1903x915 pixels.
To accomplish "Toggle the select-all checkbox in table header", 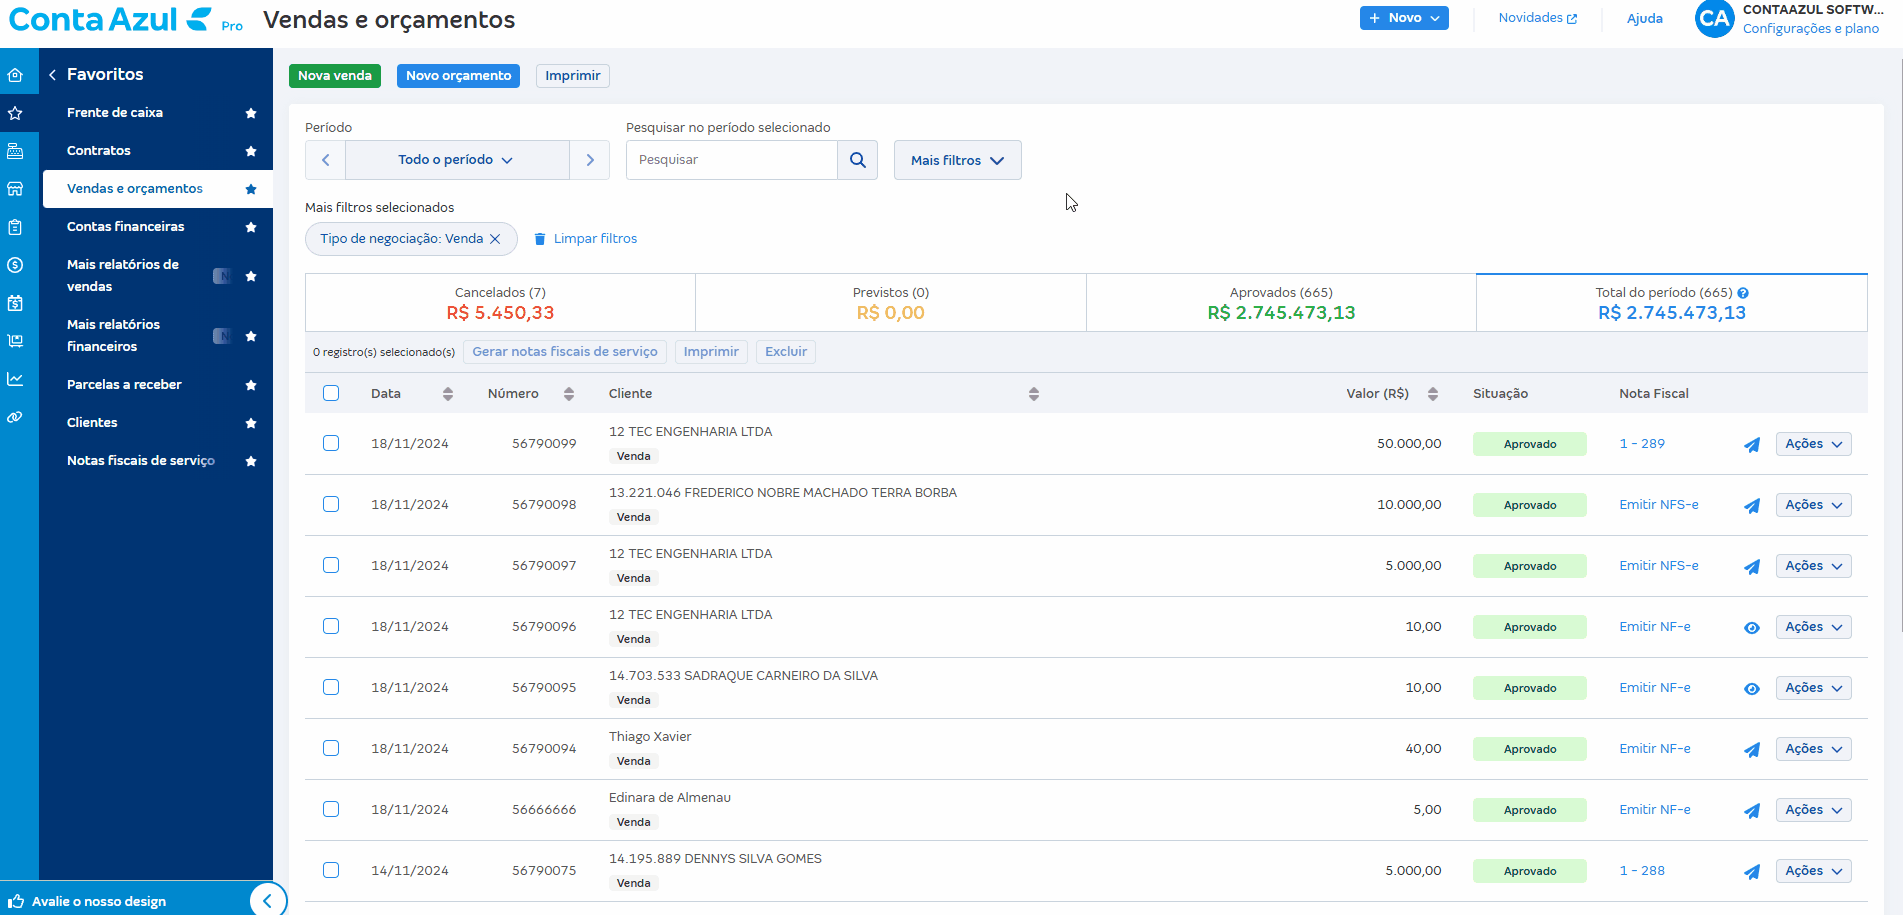I will click(x=331, y=393).
